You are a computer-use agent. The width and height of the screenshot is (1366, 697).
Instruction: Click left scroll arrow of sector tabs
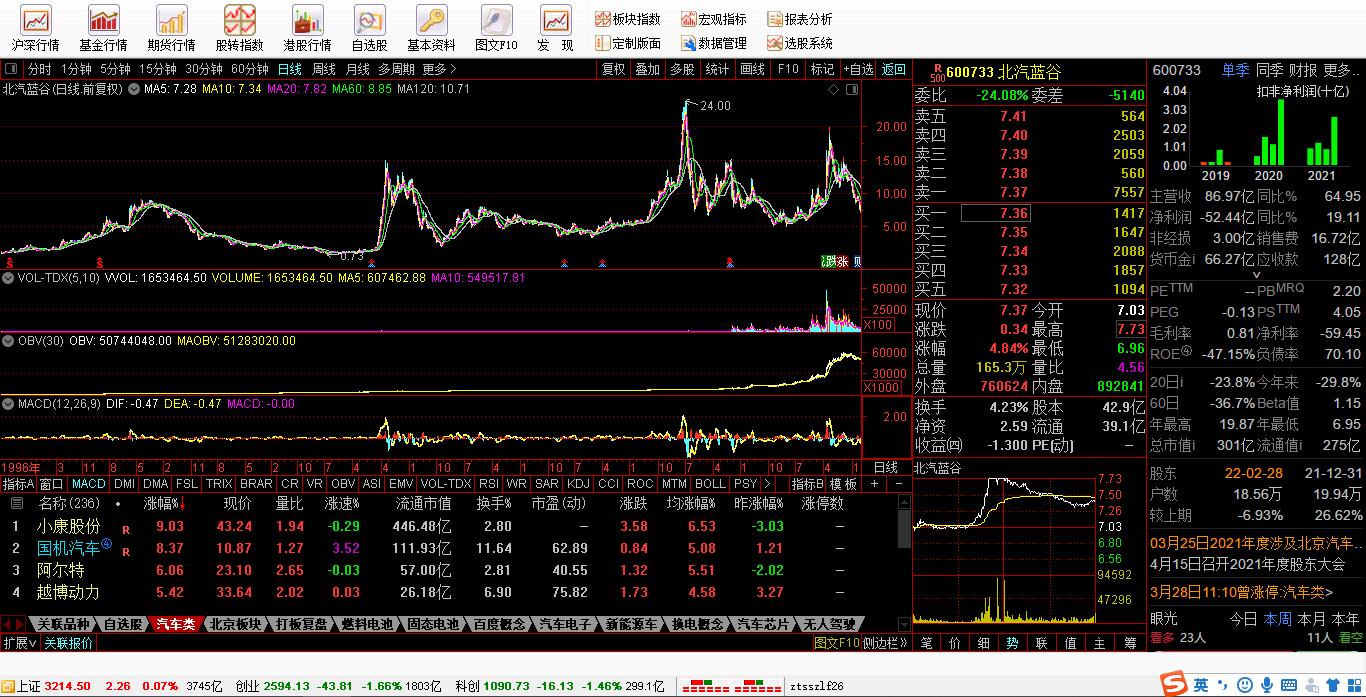[8, 624]
